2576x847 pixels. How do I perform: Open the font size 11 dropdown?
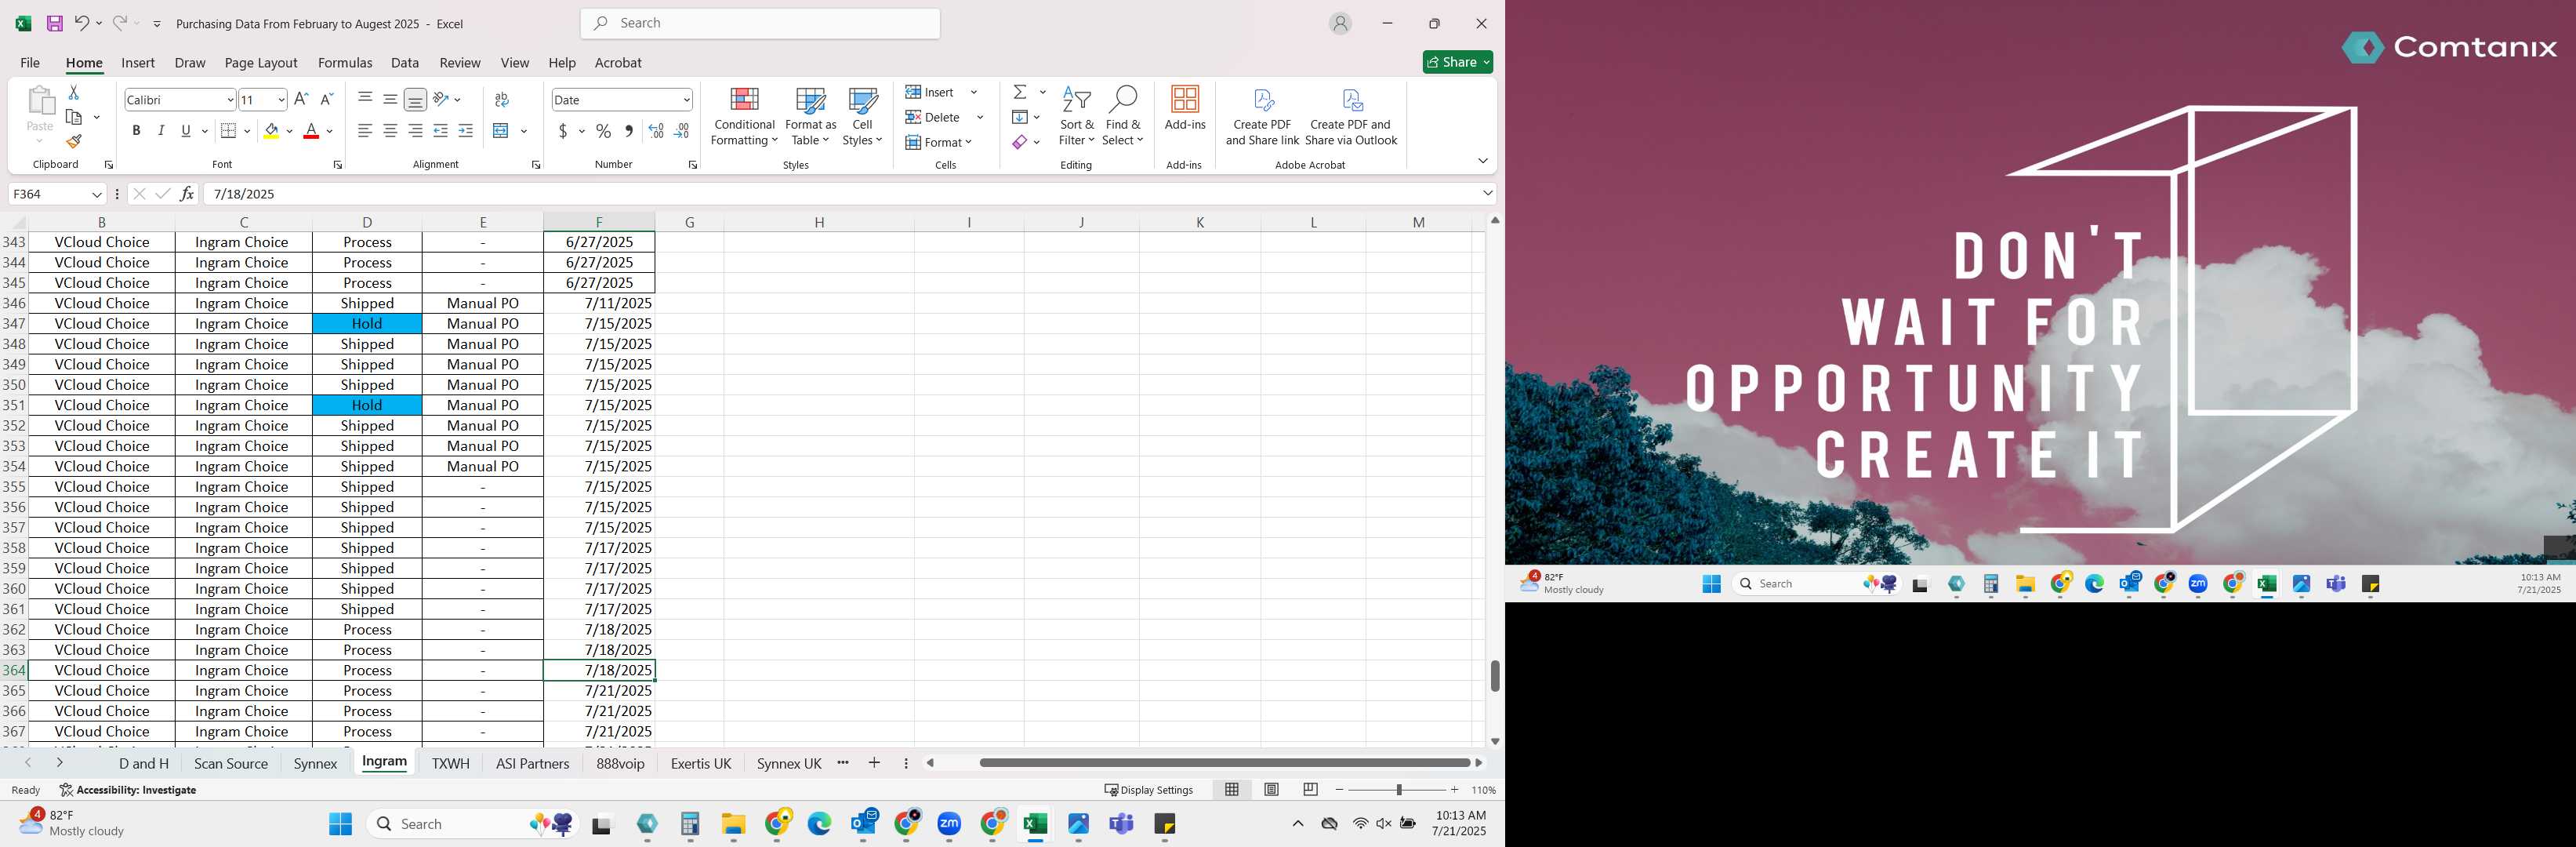pyautogui.click(x=281, y=100)
